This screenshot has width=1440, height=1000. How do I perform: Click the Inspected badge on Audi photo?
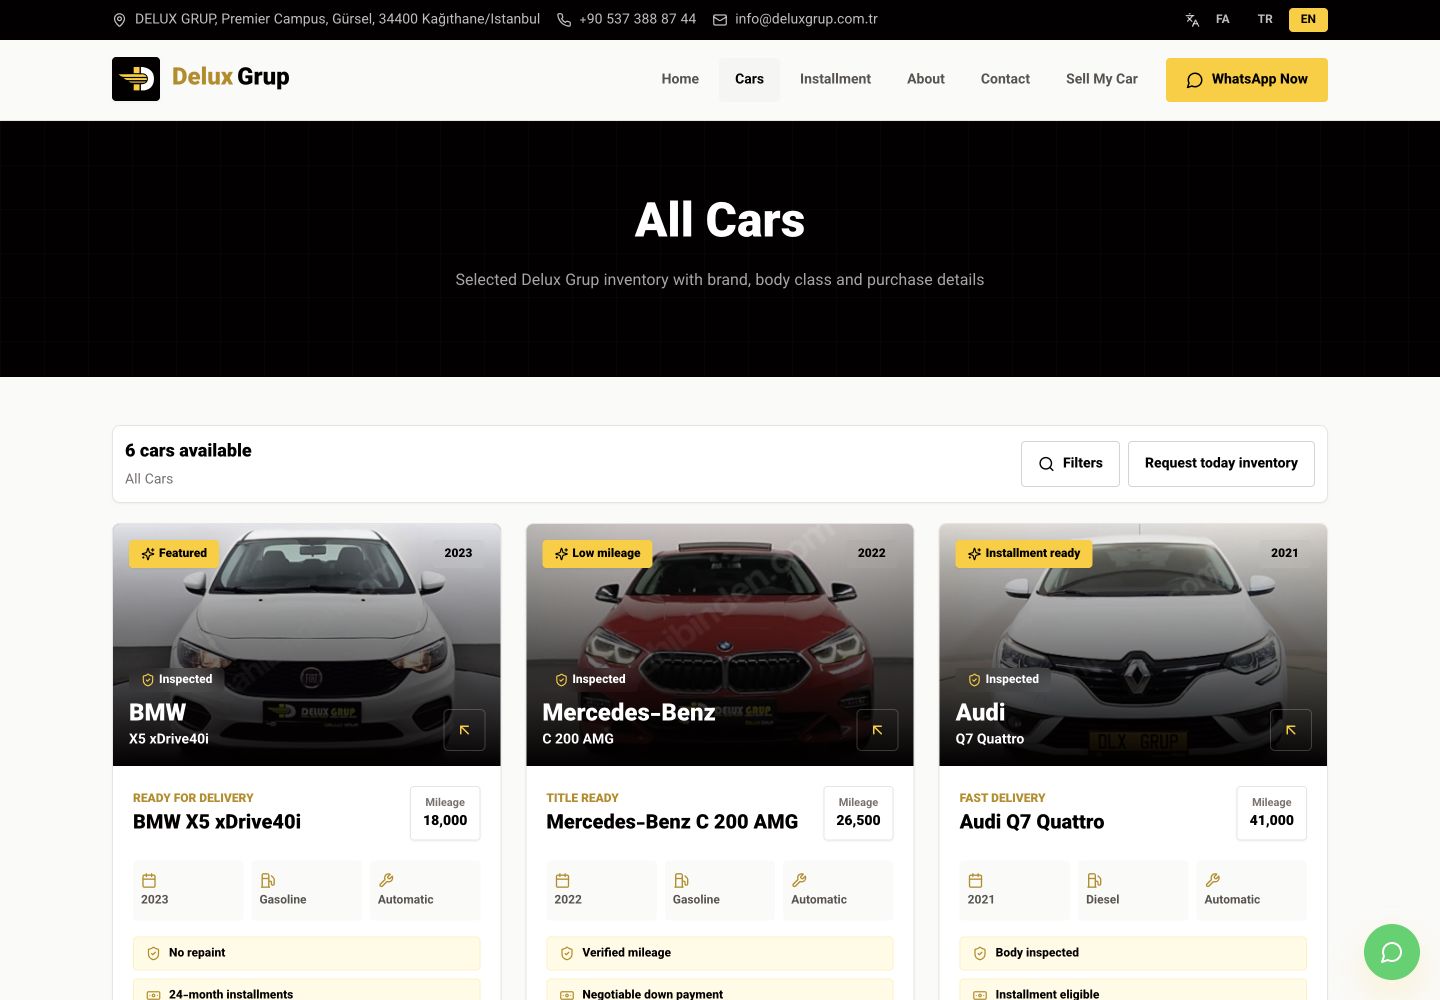click(x=1003, y=680)
